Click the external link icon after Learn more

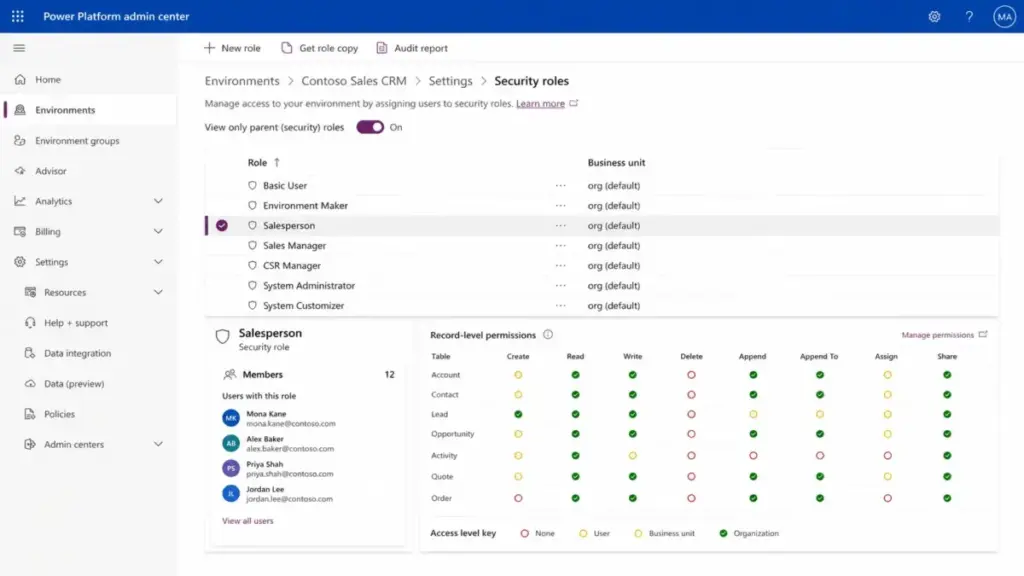(573, 103)
